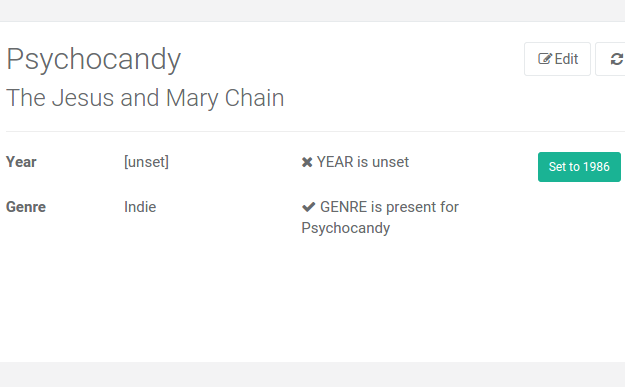The height and width of the screenshot is (387, 625).
Task: Click the checkmark icon beside GENRE status
Action: (x=309, y=207)
